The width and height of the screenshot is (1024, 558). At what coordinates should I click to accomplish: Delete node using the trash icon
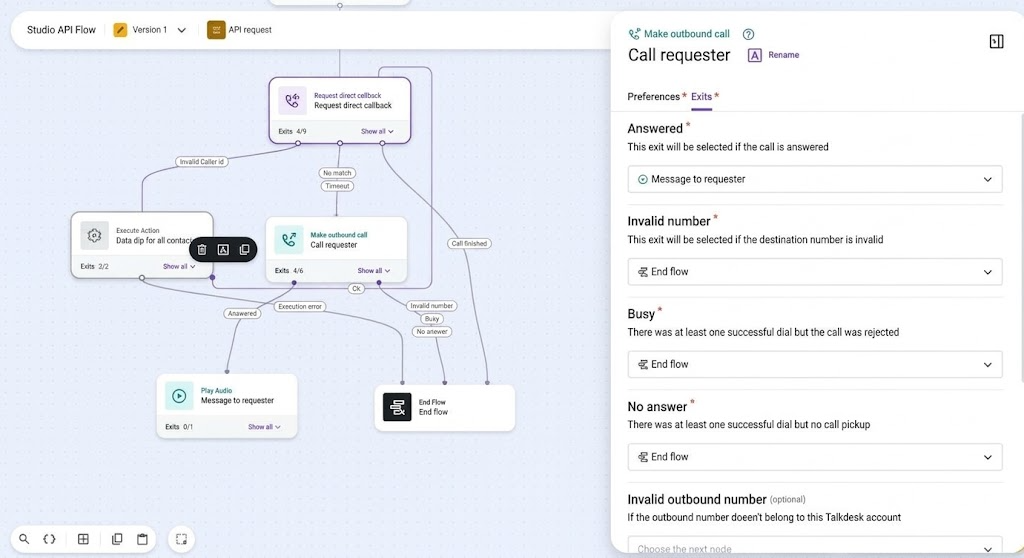click(x=202, y=250)
